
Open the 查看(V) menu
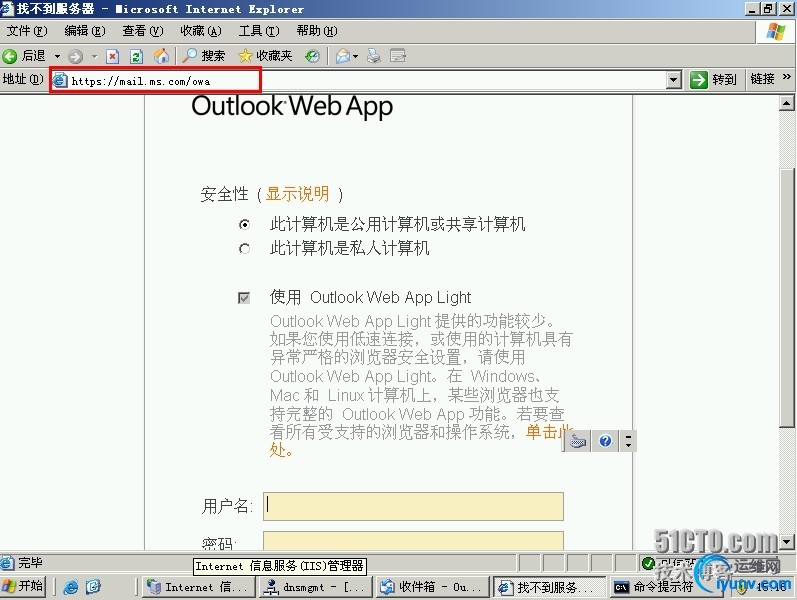point(142,31)
